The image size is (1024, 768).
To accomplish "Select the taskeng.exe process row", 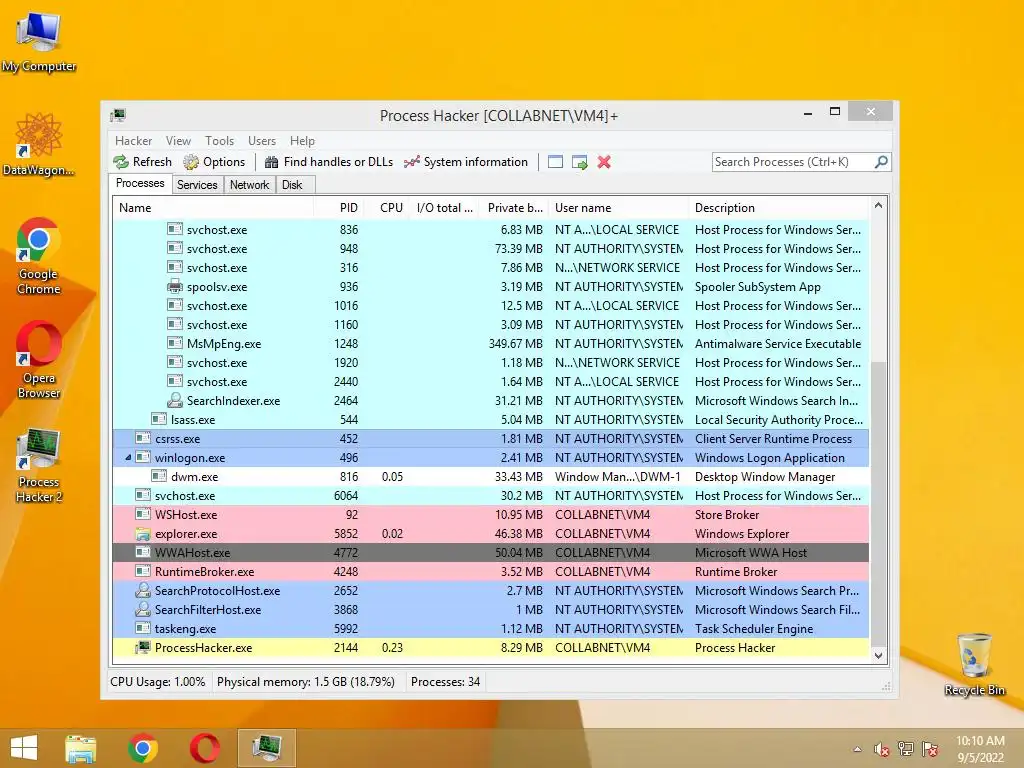I will click(x=491, y=629).
